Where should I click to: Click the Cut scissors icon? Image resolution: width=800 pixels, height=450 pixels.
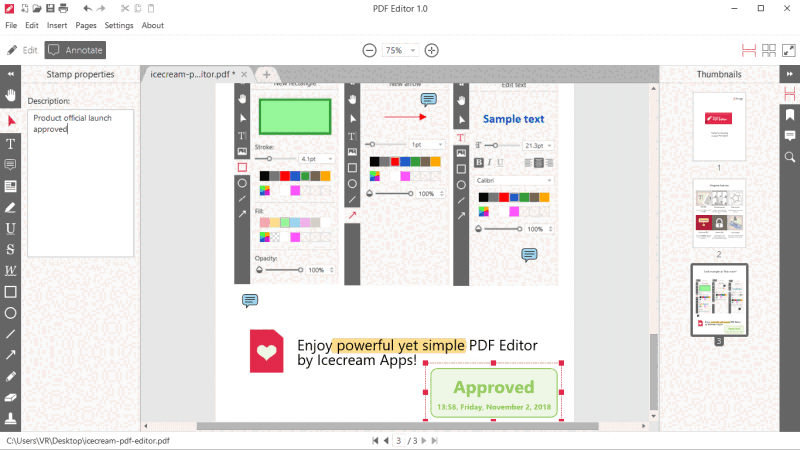tap(124, 8)
